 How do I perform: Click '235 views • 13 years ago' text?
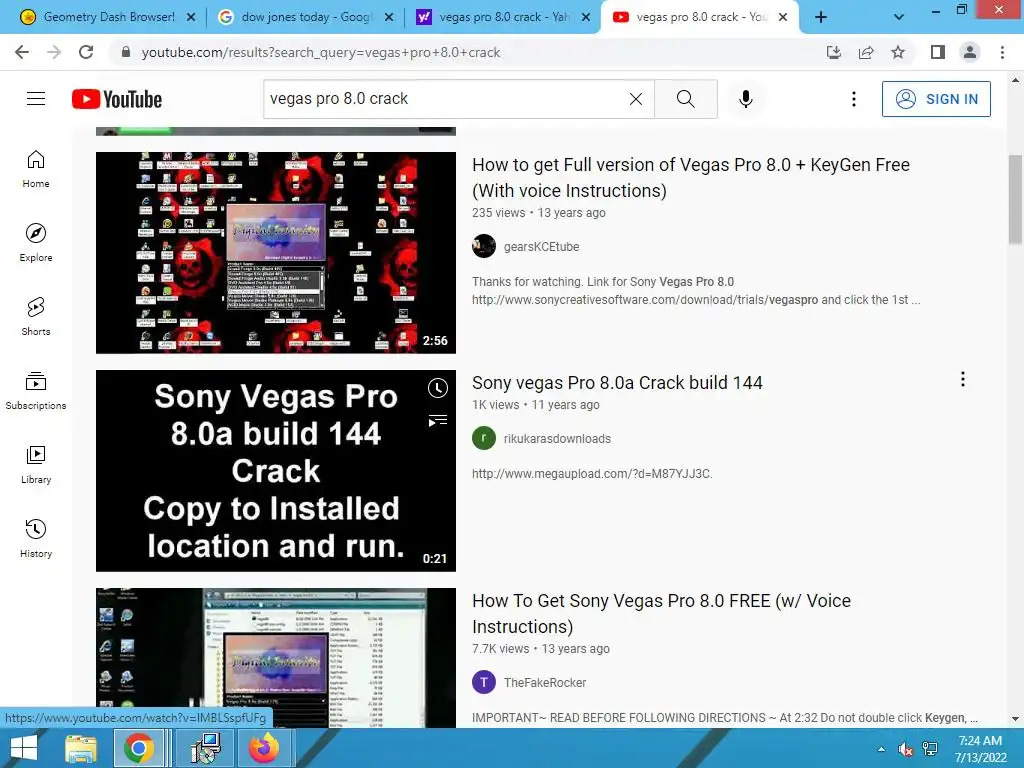(x=539, y=213)
